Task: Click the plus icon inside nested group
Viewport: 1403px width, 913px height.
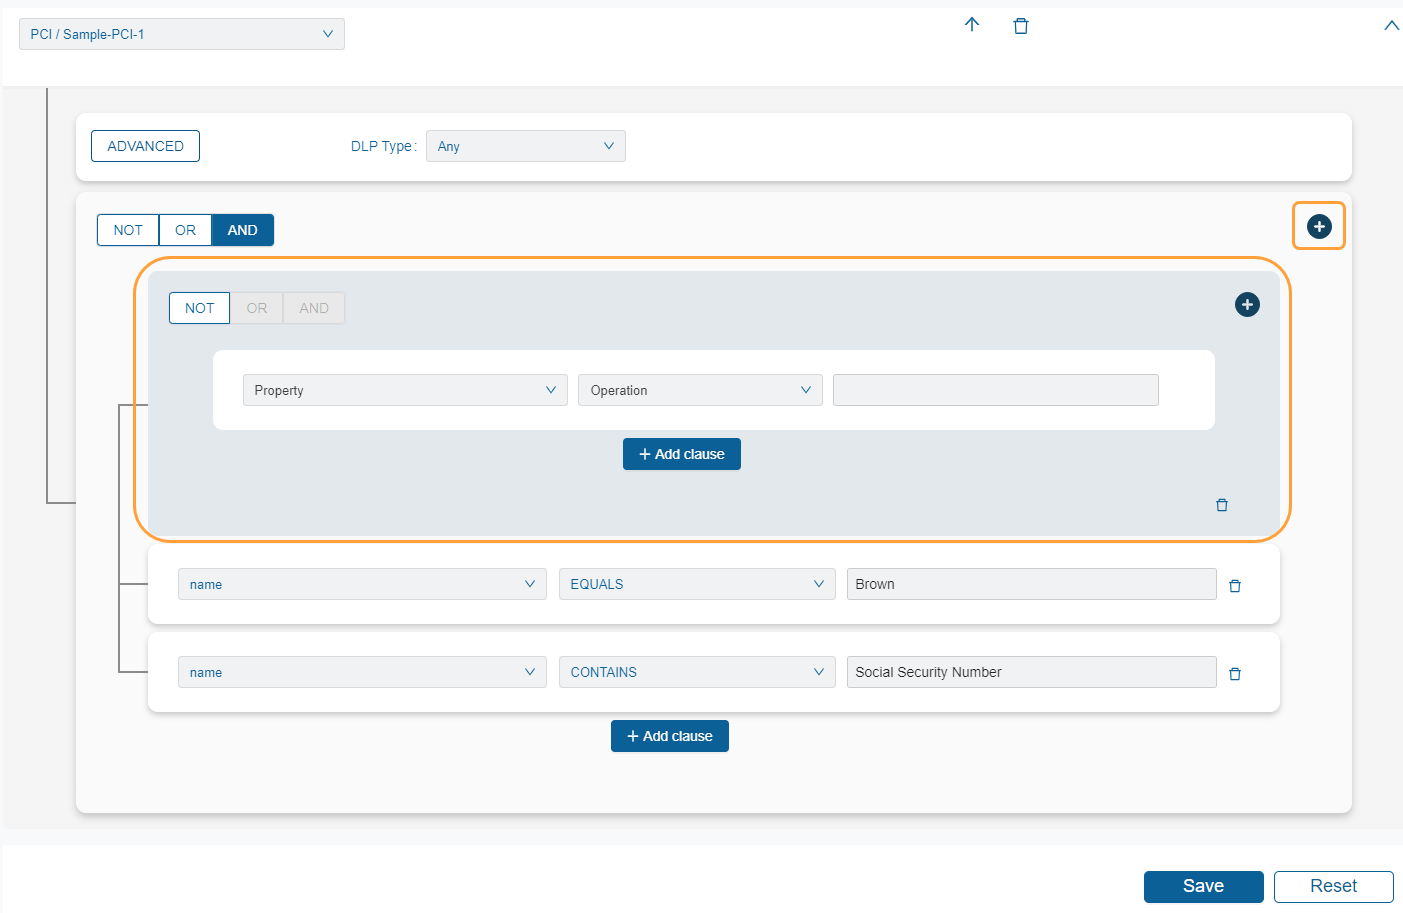Action: (1247, 305)
